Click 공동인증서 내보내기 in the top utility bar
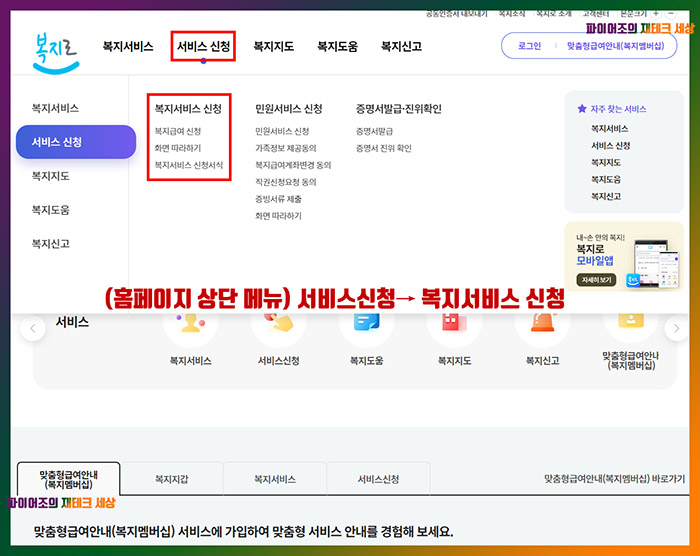 pos(456,14)
